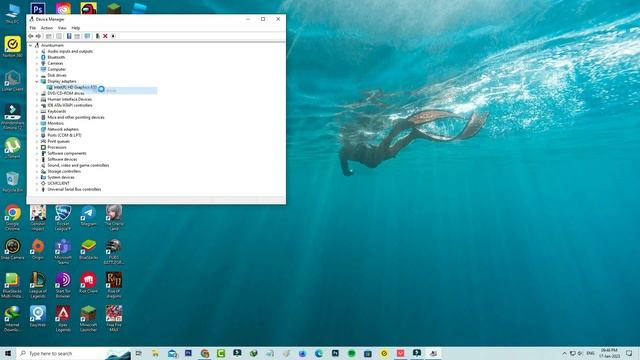Collapse the Display adapters node

pos(37,81)
